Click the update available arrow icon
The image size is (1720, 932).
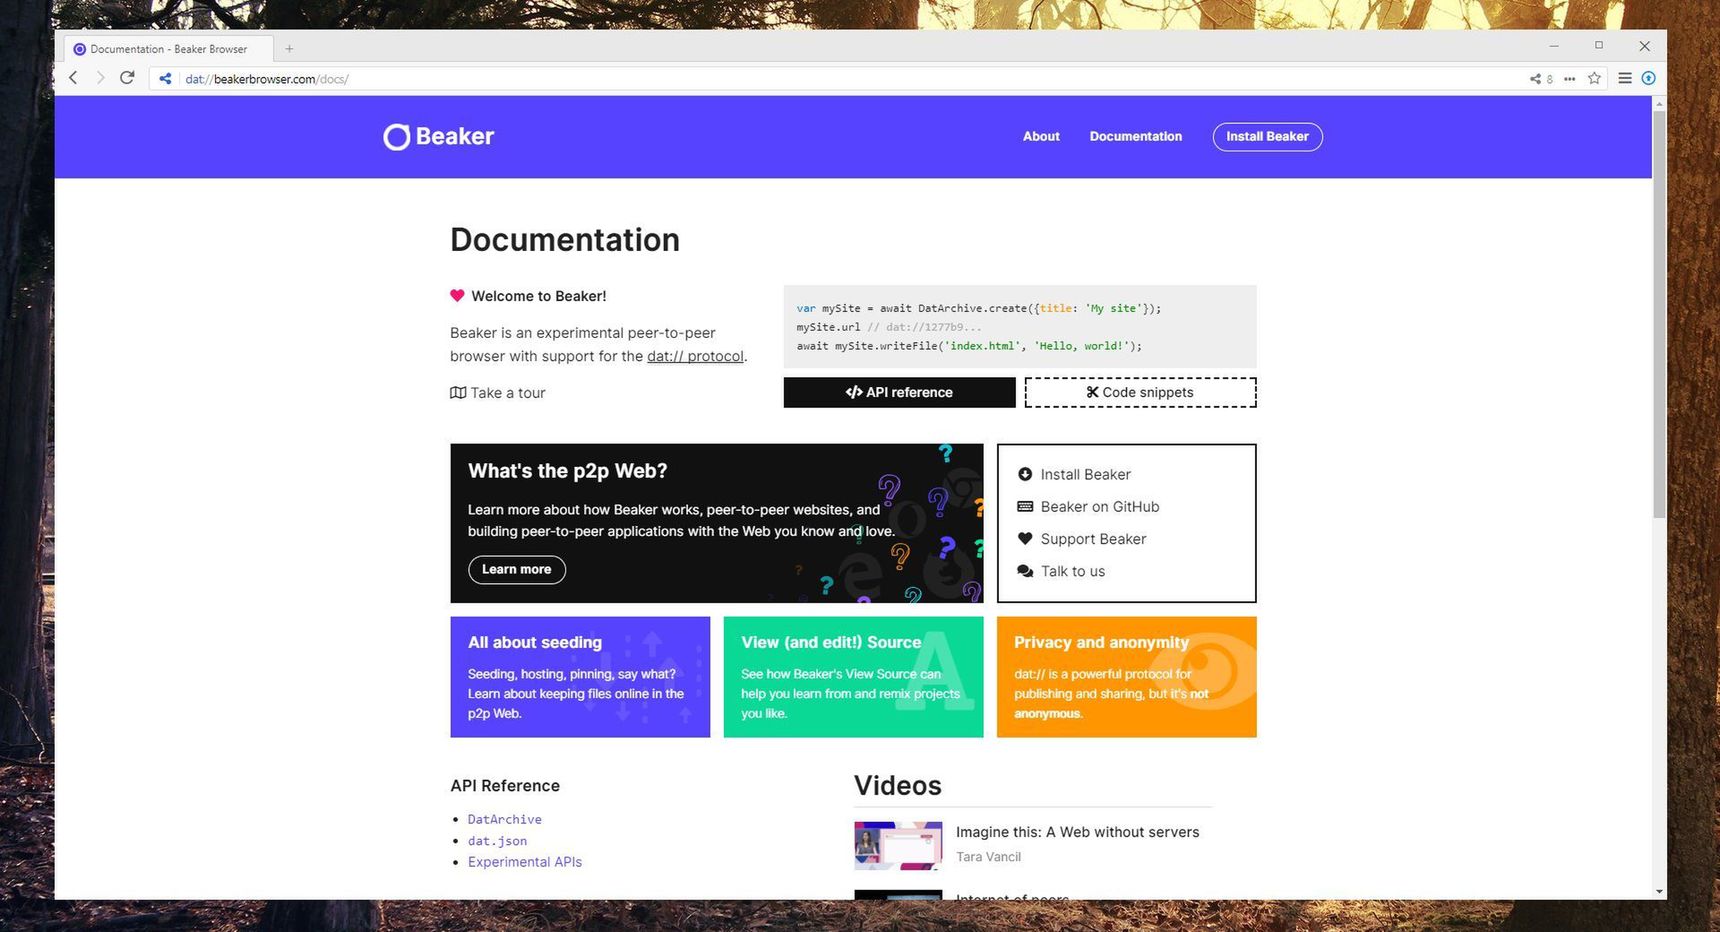pos(1648,78)
